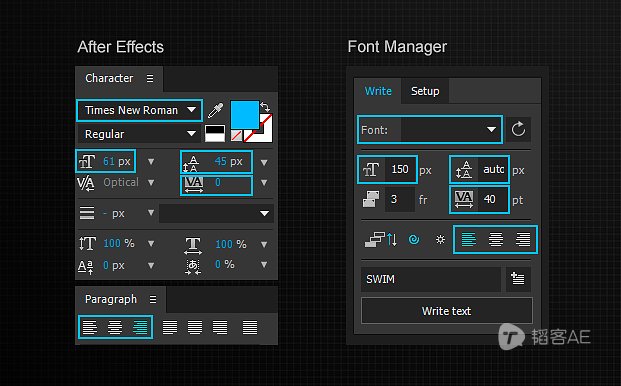Justify text with last line right
This screenshot has width=621, height=386.
click(x=220, y=327)
